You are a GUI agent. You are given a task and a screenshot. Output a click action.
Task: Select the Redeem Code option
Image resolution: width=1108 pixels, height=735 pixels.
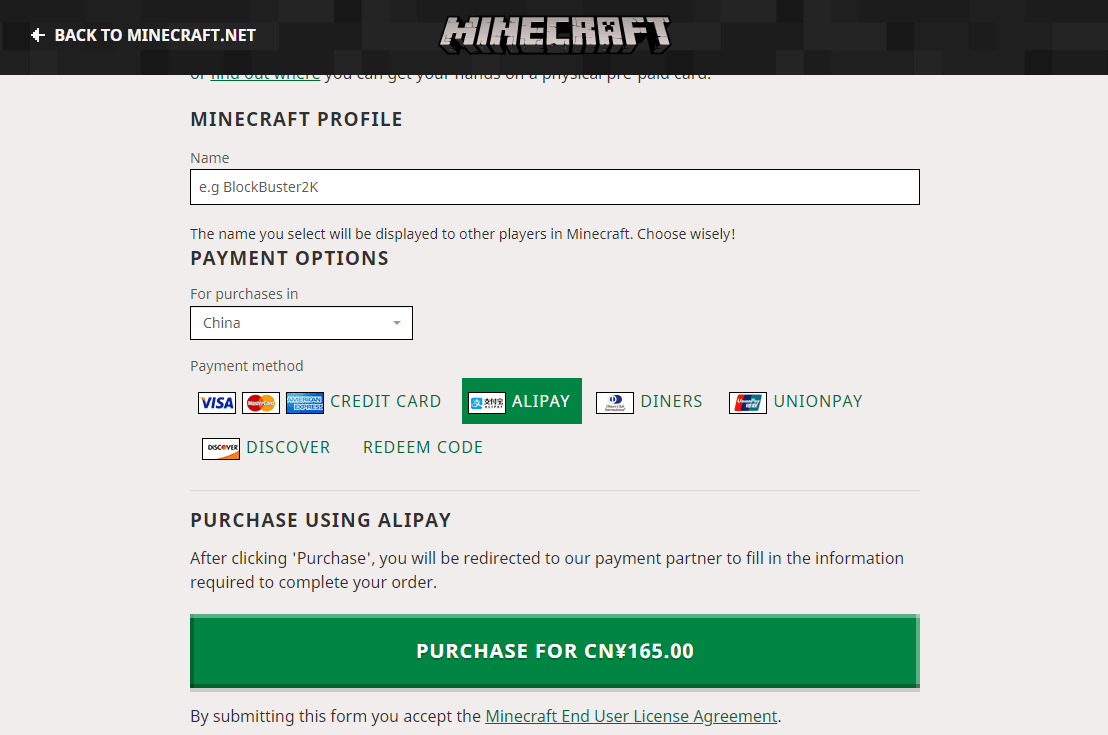point(423,447)
